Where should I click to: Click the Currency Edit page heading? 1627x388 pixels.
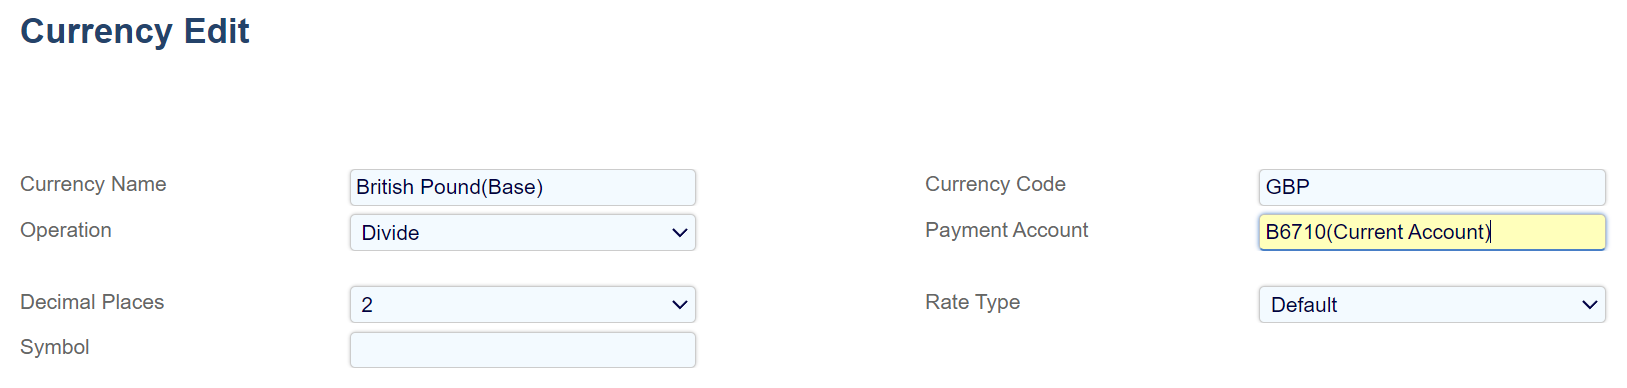click(x=135, y=31)
